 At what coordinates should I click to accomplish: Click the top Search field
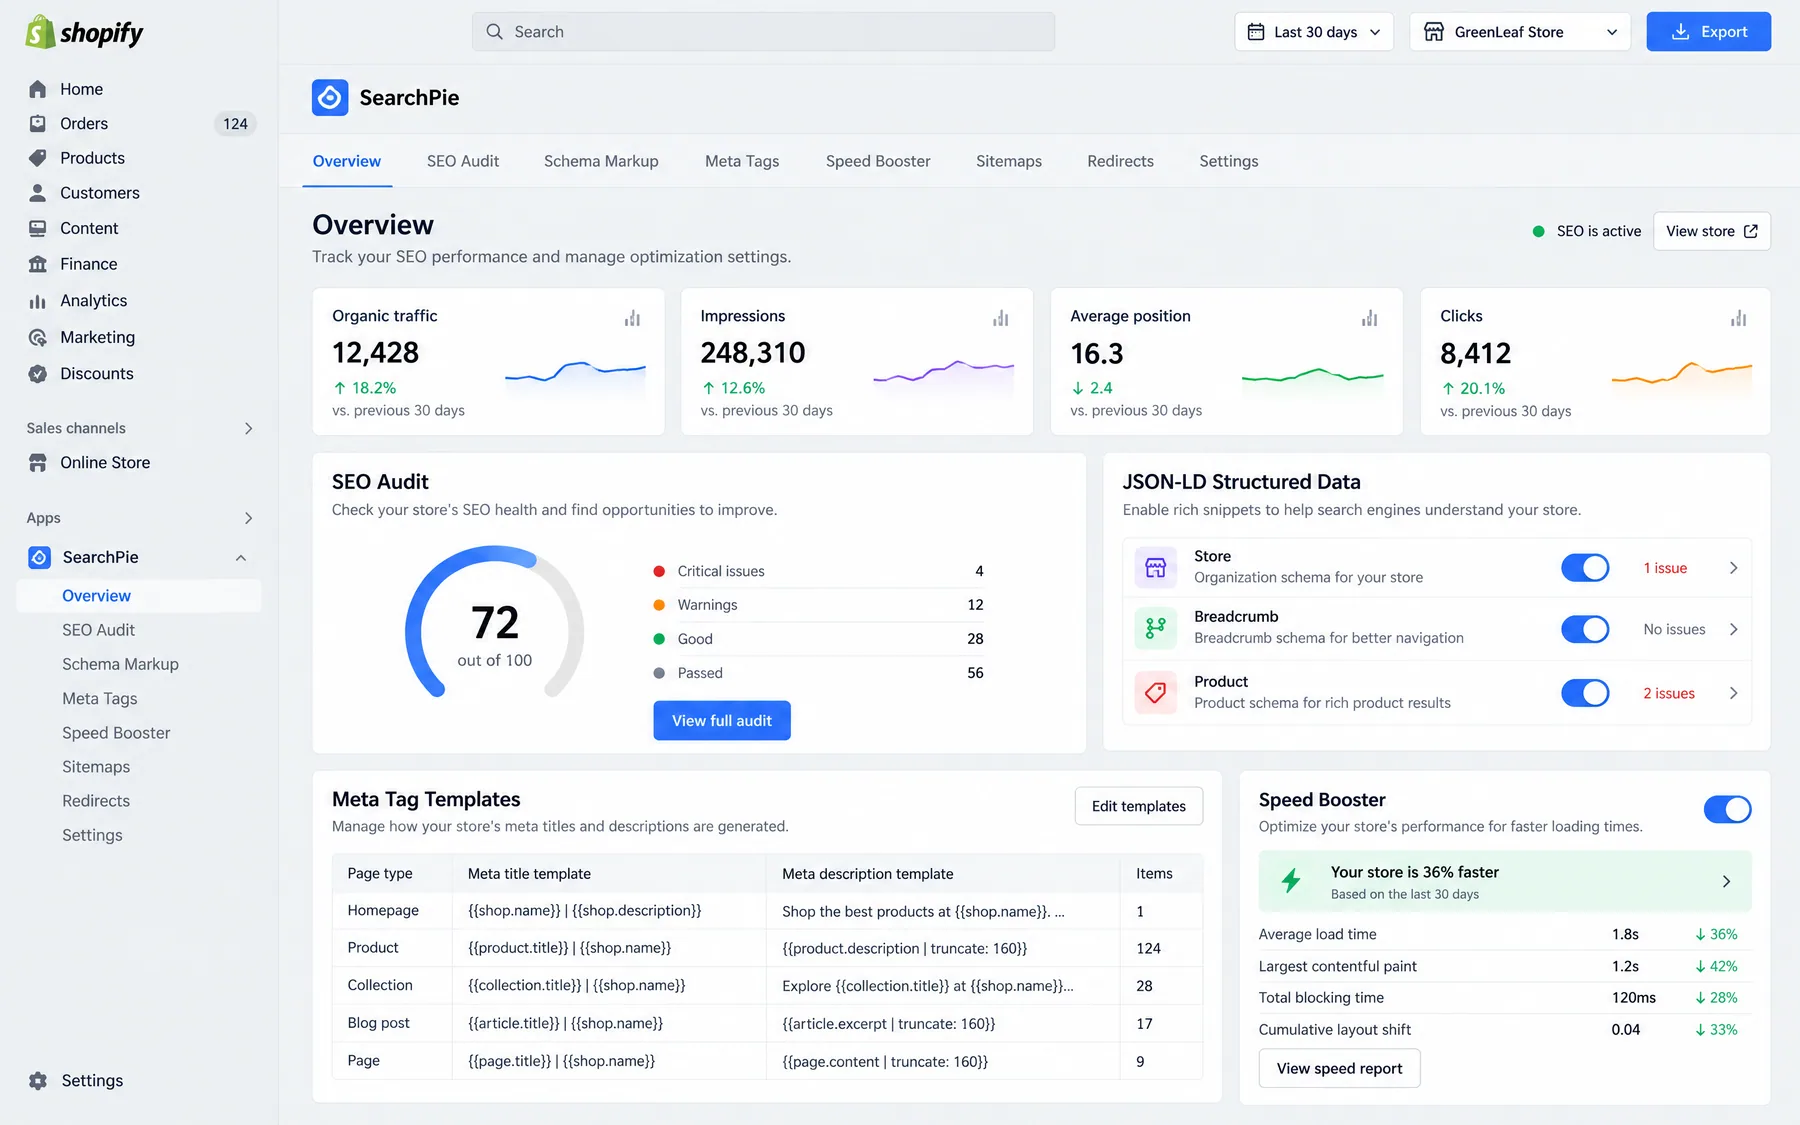coord(763,32)
